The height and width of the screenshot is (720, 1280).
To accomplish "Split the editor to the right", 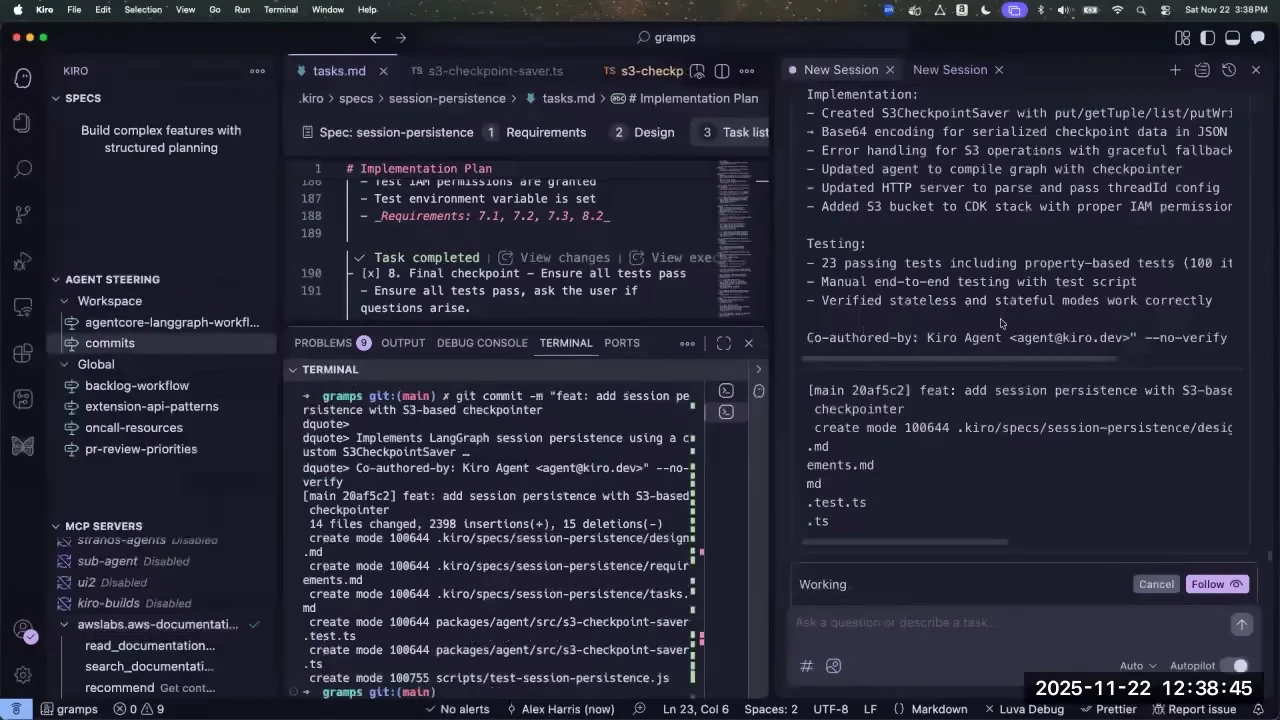I will (x=722, y=71).
